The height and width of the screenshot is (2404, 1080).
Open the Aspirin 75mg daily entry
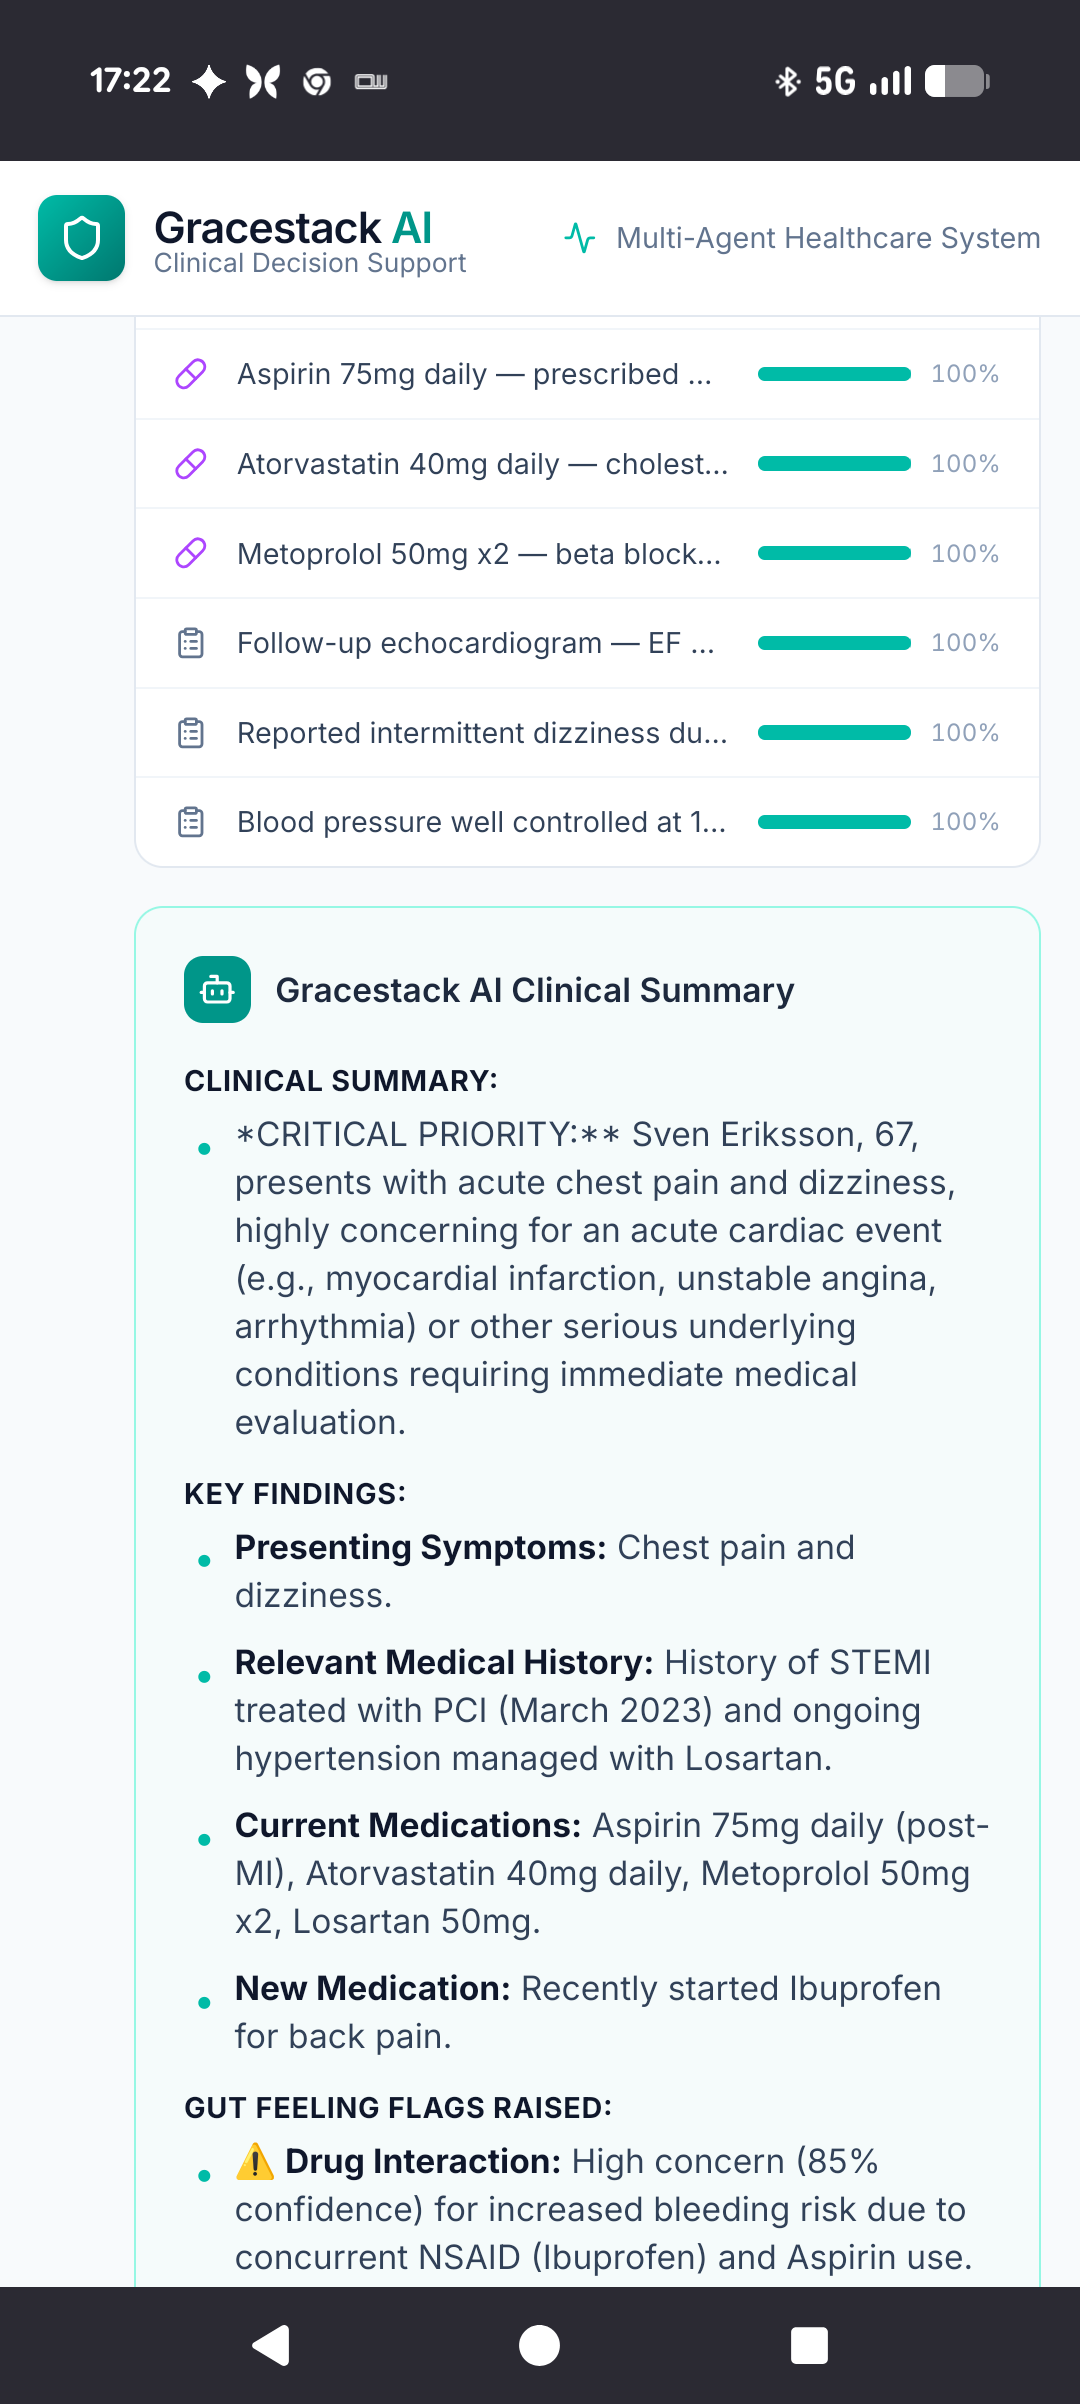474,374
